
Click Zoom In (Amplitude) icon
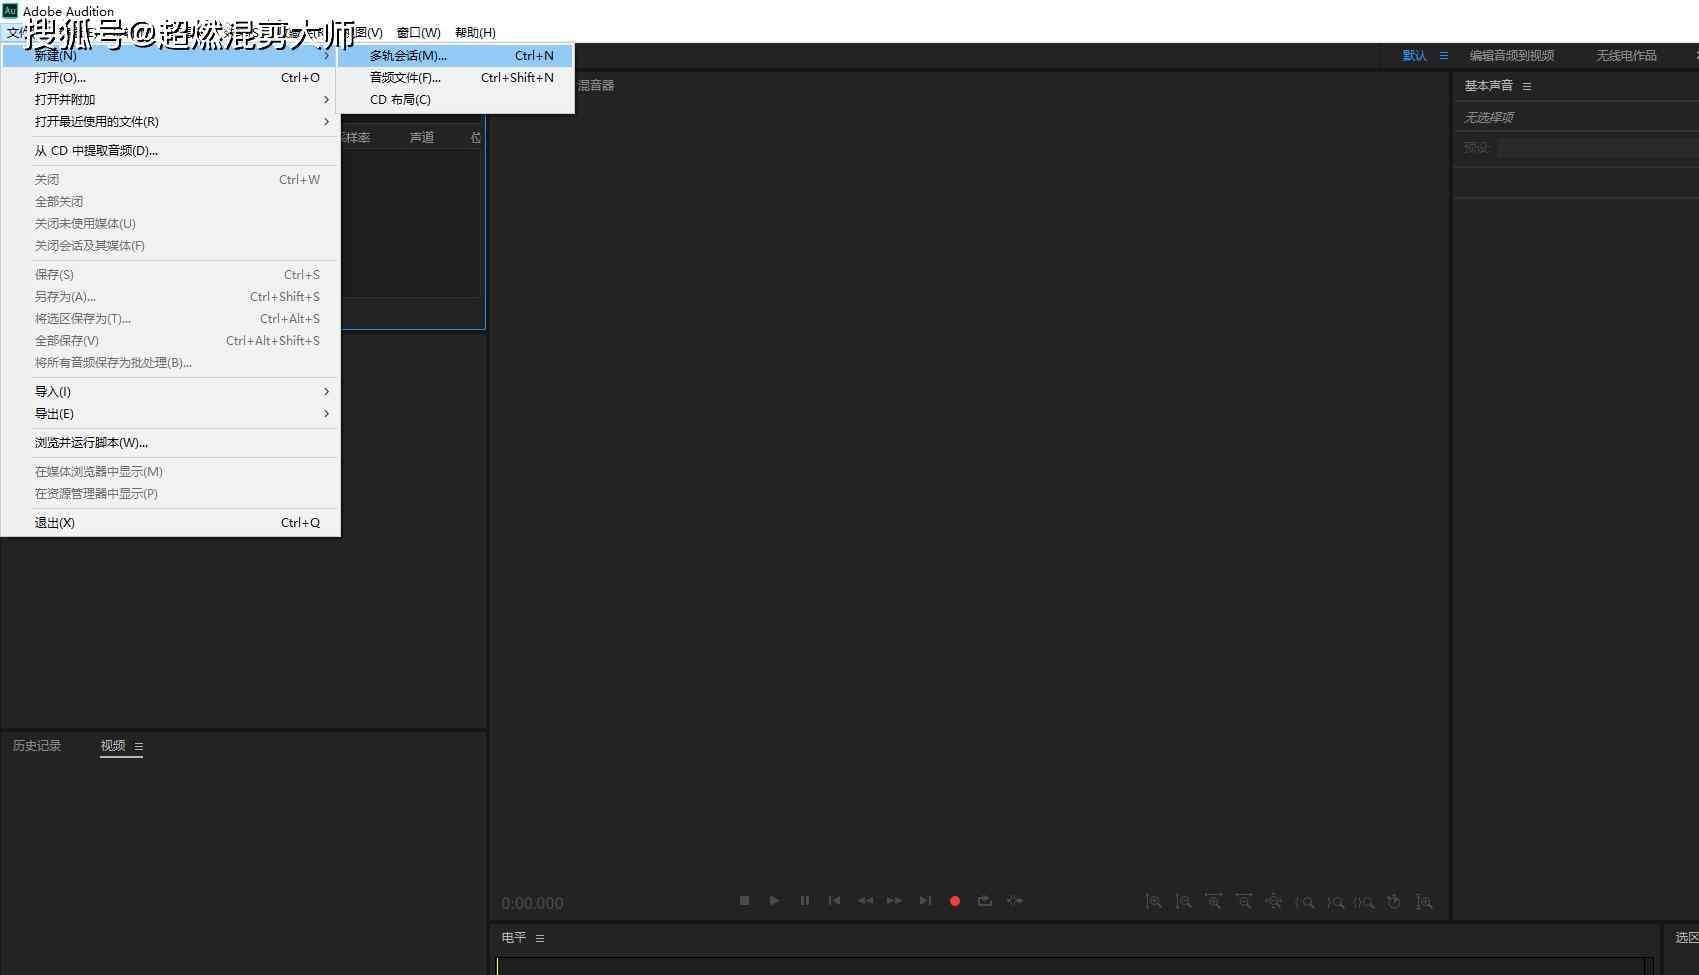pyautogui.click(x=1153, y=902)
